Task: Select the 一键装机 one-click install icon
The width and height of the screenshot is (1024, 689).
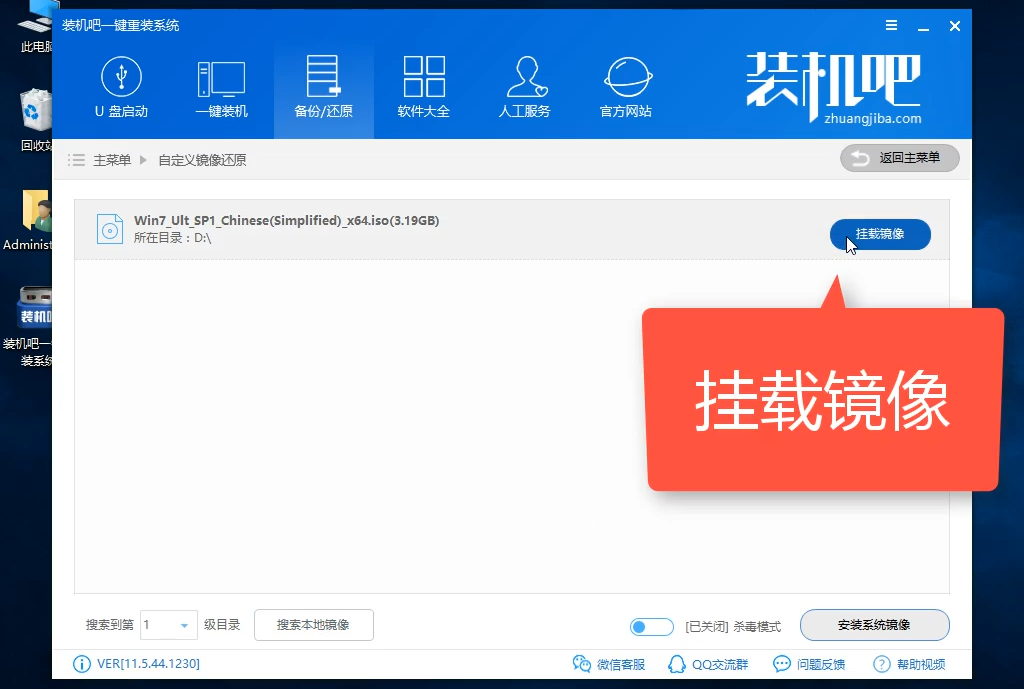Action: tap(221, 77)
